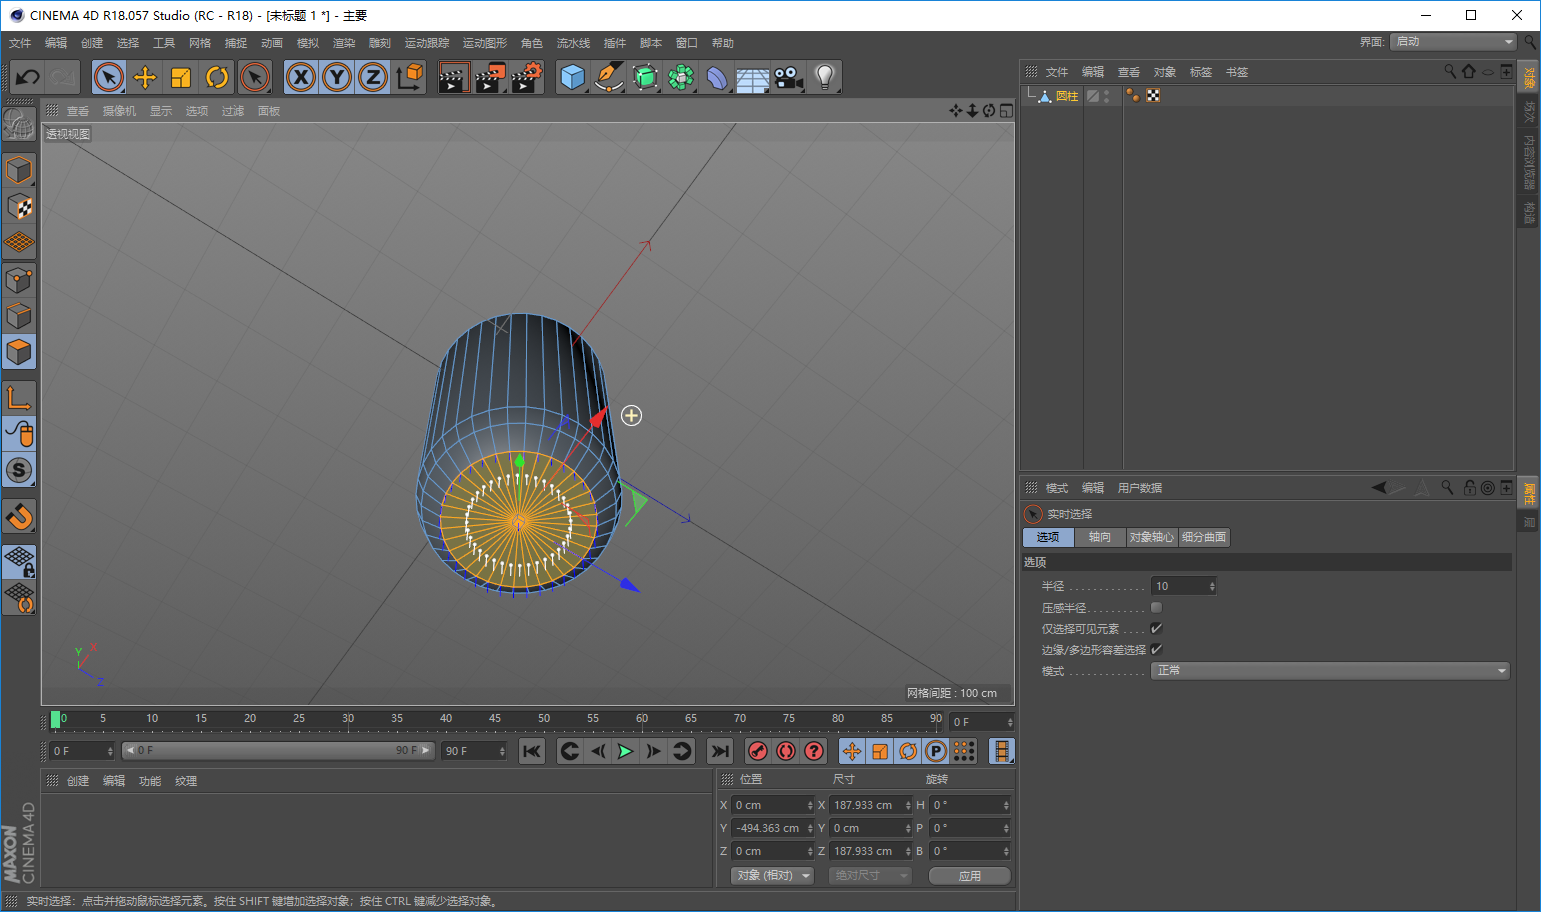1541x912 pixels.
Task: Go to start of animation
Action: (532, 751)
